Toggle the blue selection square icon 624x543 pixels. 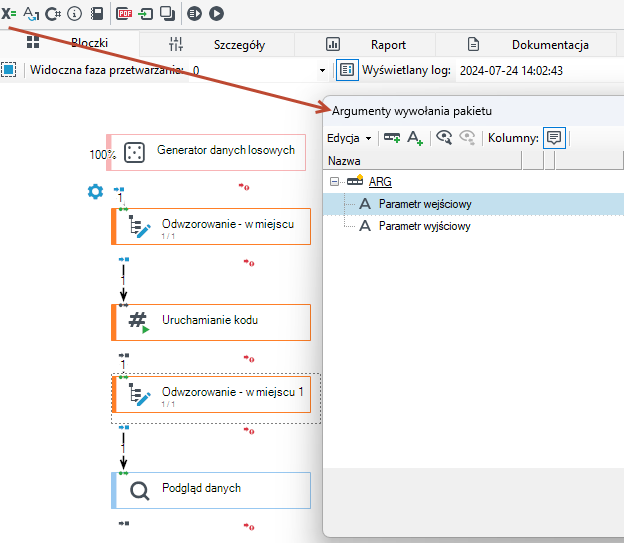coord(8,70)
